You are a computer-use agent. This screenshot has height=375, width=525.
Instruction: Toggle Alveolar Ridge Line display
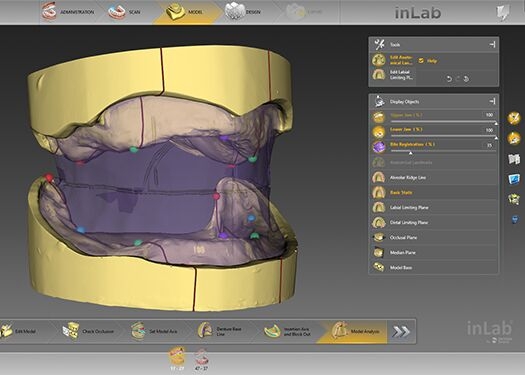tap(433, 177)
